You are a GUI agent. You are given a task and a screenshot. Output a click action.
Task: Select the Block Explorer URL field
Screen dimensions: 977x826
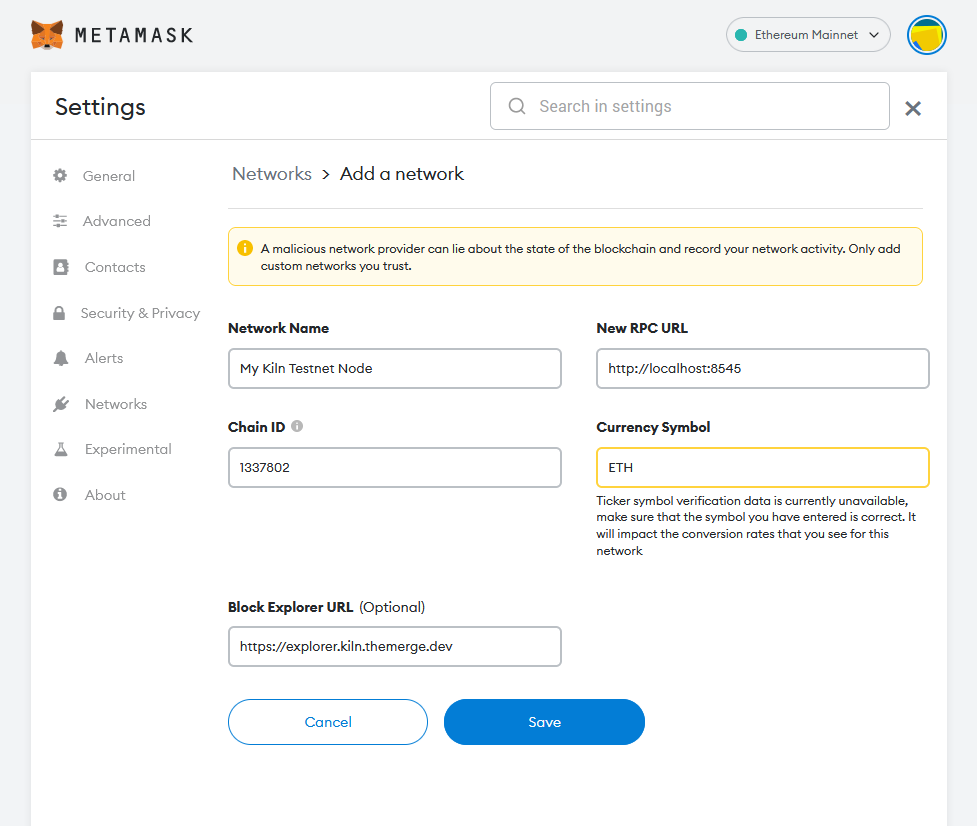pyautogui.click(x=394, y=646)
